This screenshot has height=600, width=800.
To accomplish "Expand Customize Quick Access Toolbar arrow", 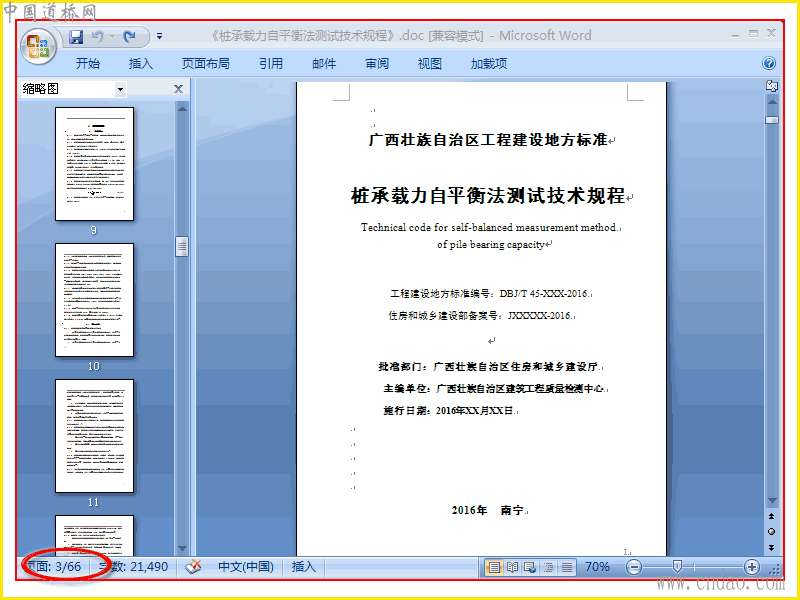I will [159, 36].
